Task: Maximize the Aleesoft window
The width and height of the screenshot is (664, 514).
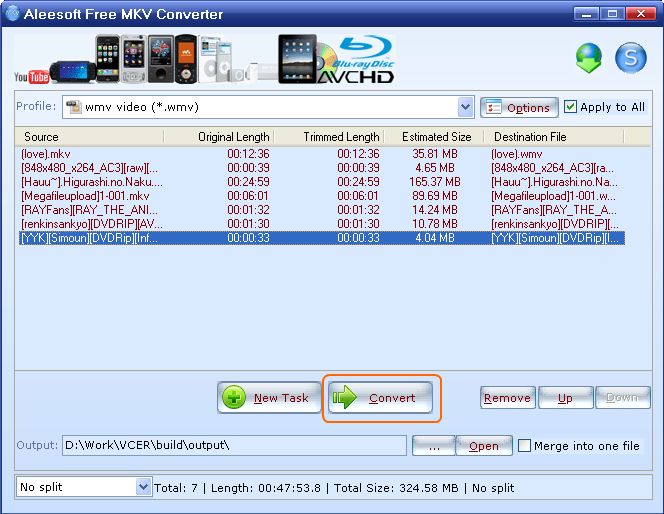Action: pyautogui.click(x=612, y=14)
